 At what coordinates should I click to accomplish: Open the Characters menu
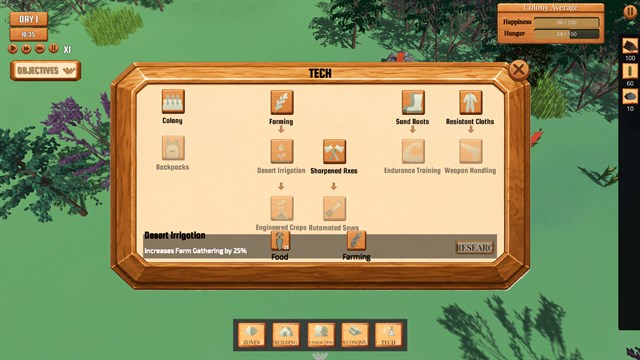pos(321,336)
